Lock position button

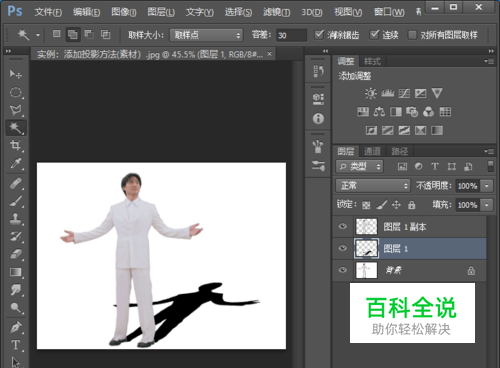[396, 205]
